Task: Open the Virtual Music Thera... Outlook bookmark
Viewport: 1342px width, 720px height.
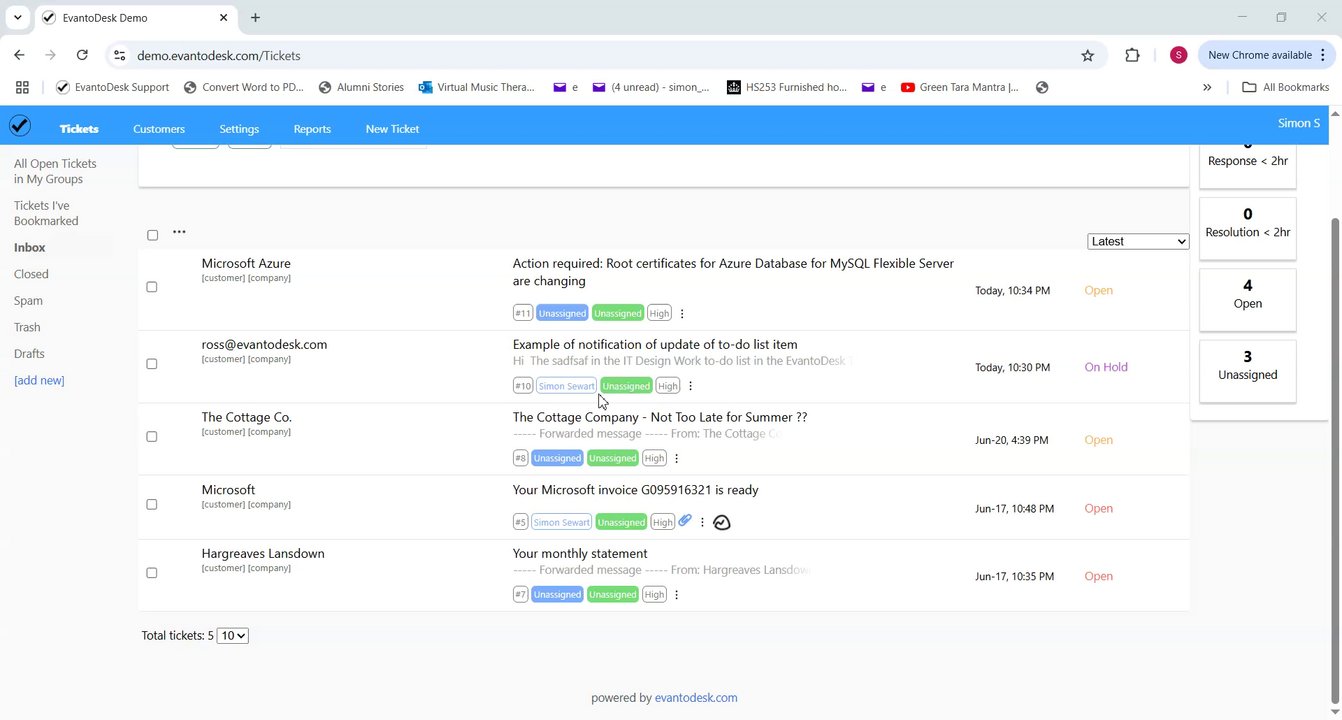Action: click(477, 87)
